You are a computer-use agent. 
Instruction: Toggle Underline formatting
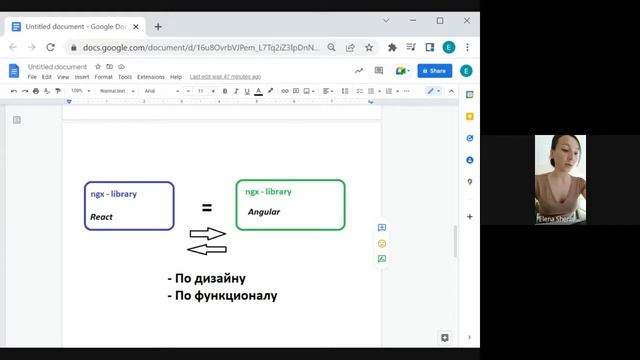pos(247,91)
